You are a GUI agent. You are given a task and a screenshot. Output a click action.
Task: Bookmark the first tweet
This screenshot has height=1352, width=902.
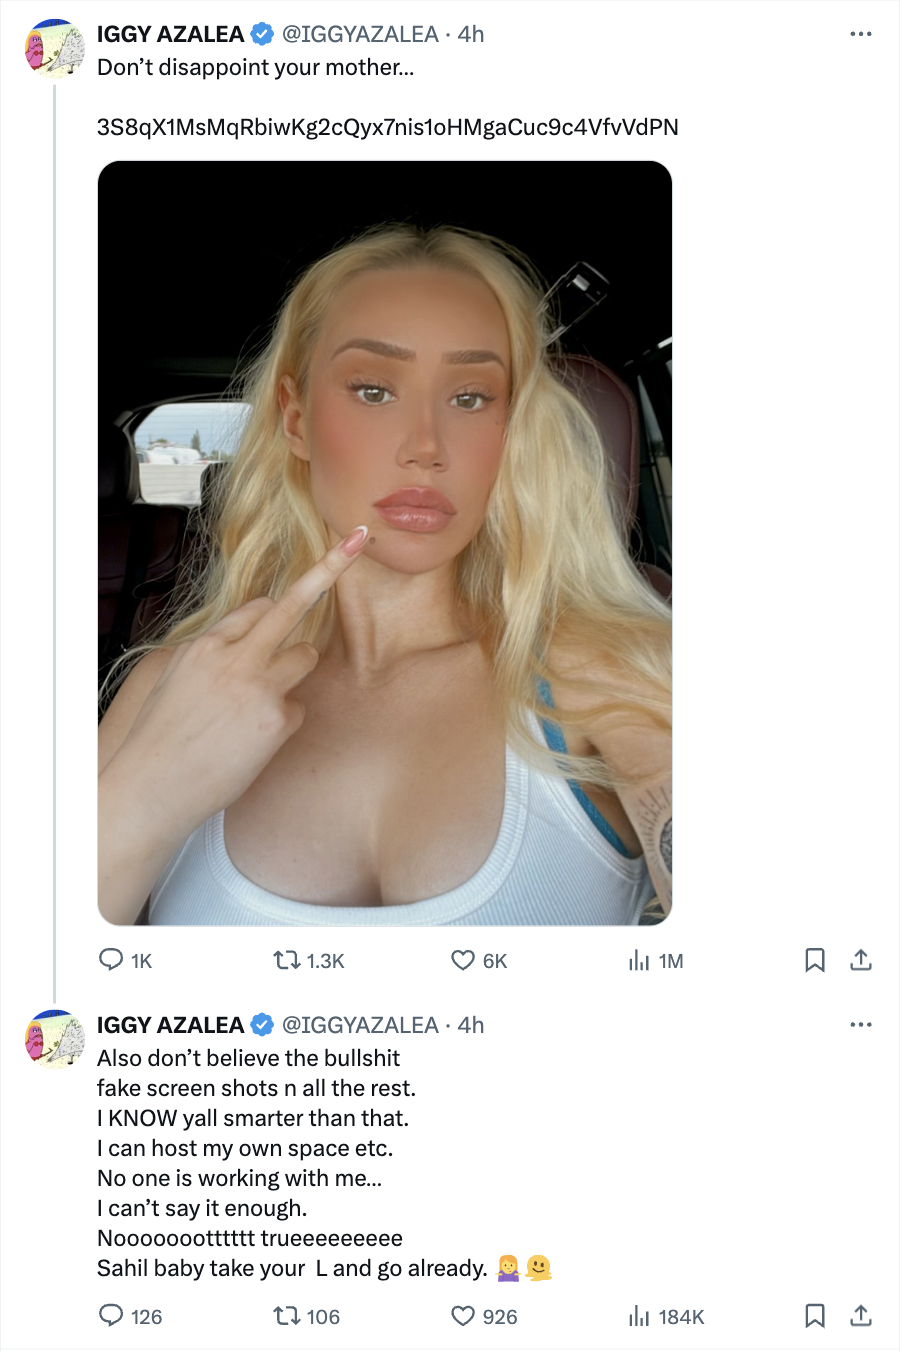click(x=815, y=961)
